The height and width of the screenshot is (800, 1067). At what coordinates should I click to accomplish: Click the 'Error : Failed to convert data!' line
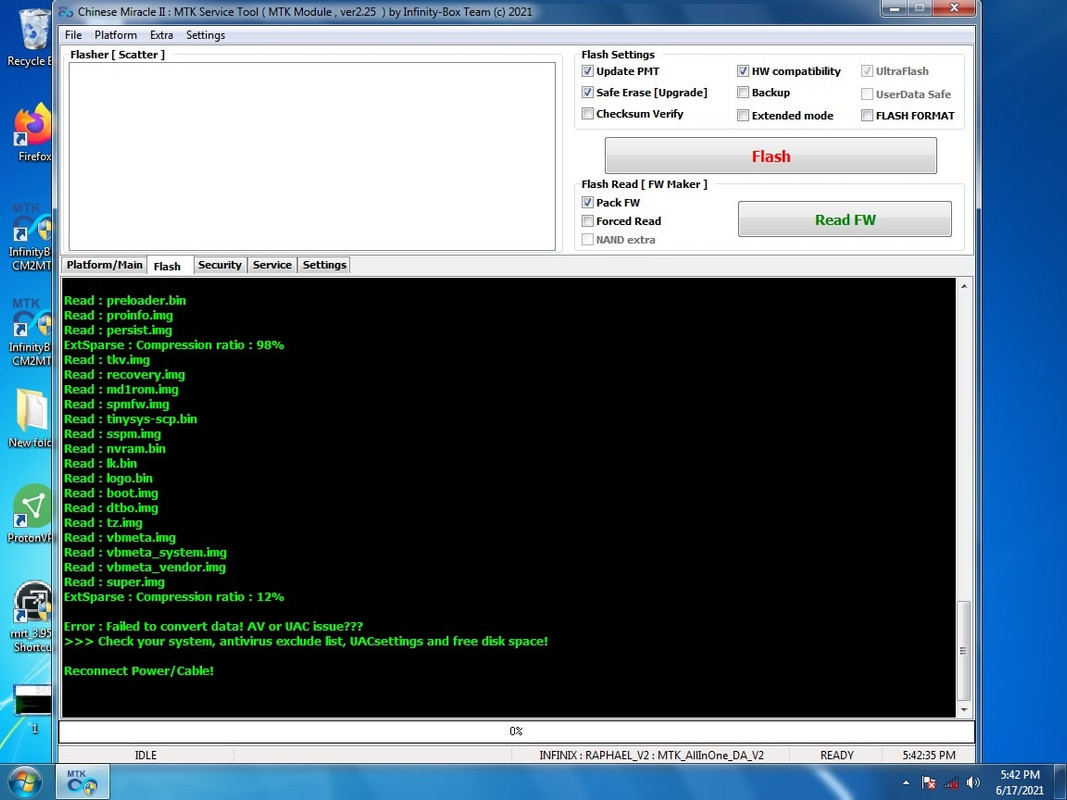point(214,626)
